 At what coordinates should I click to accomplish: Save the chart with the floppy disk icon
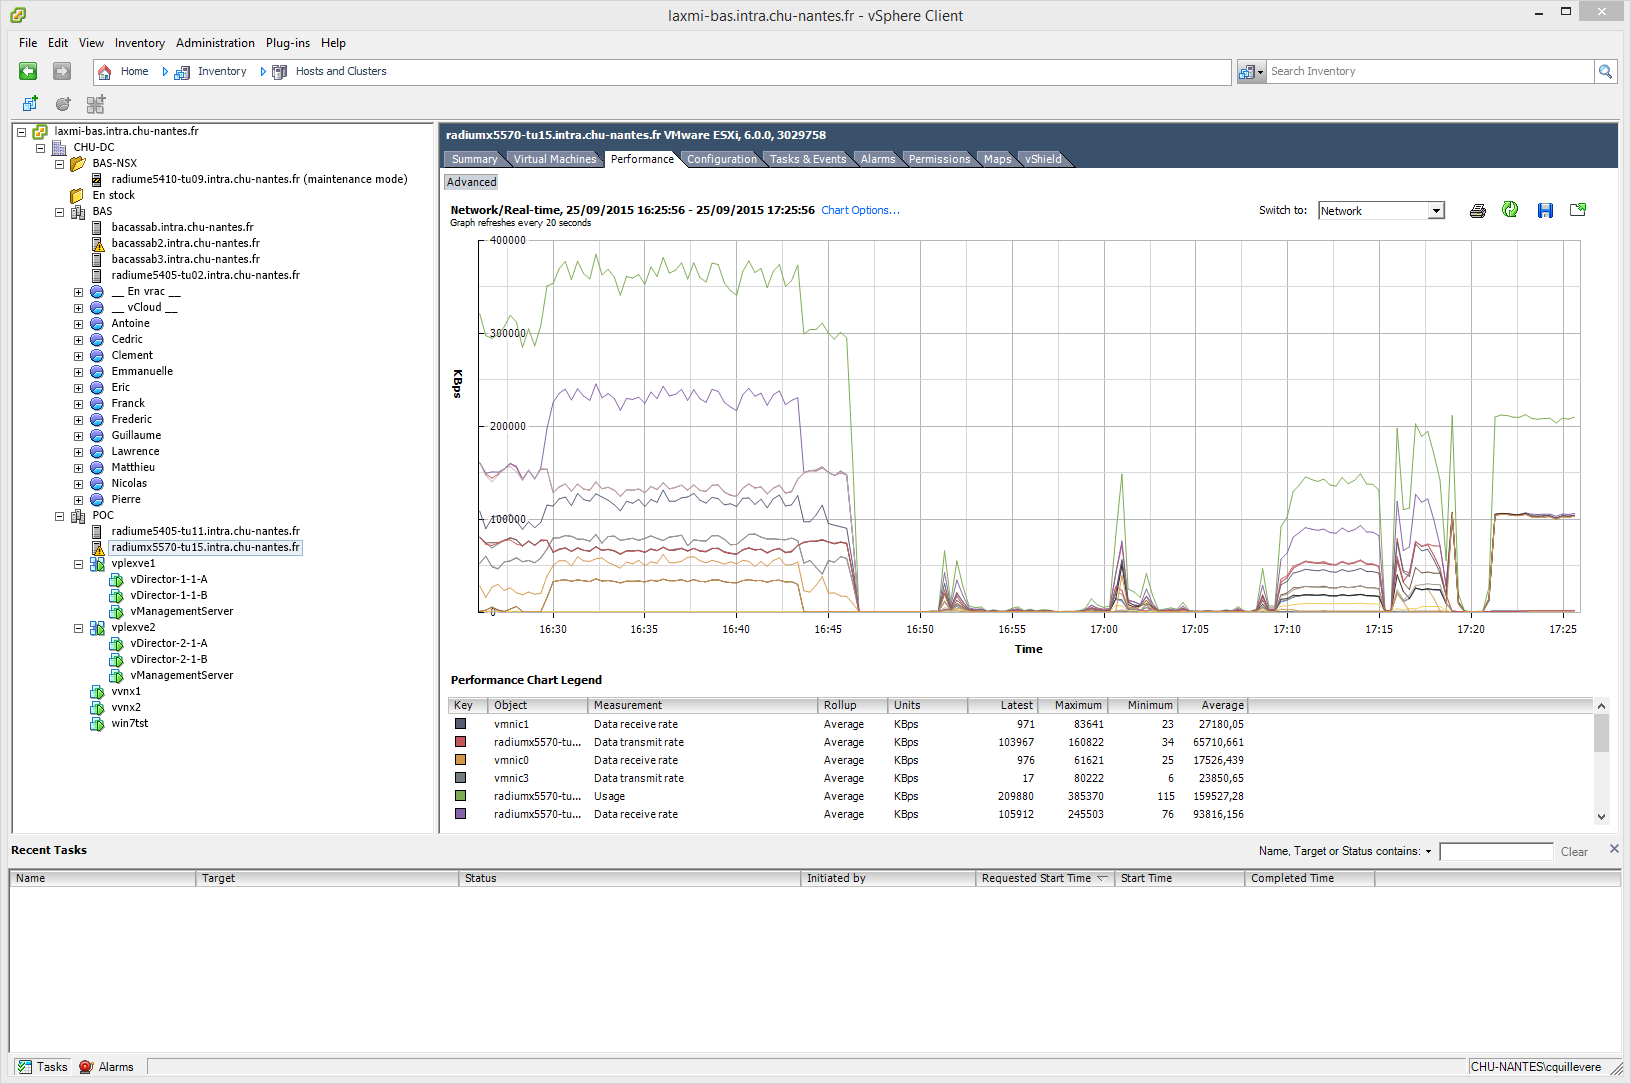tap(1545, 211)
